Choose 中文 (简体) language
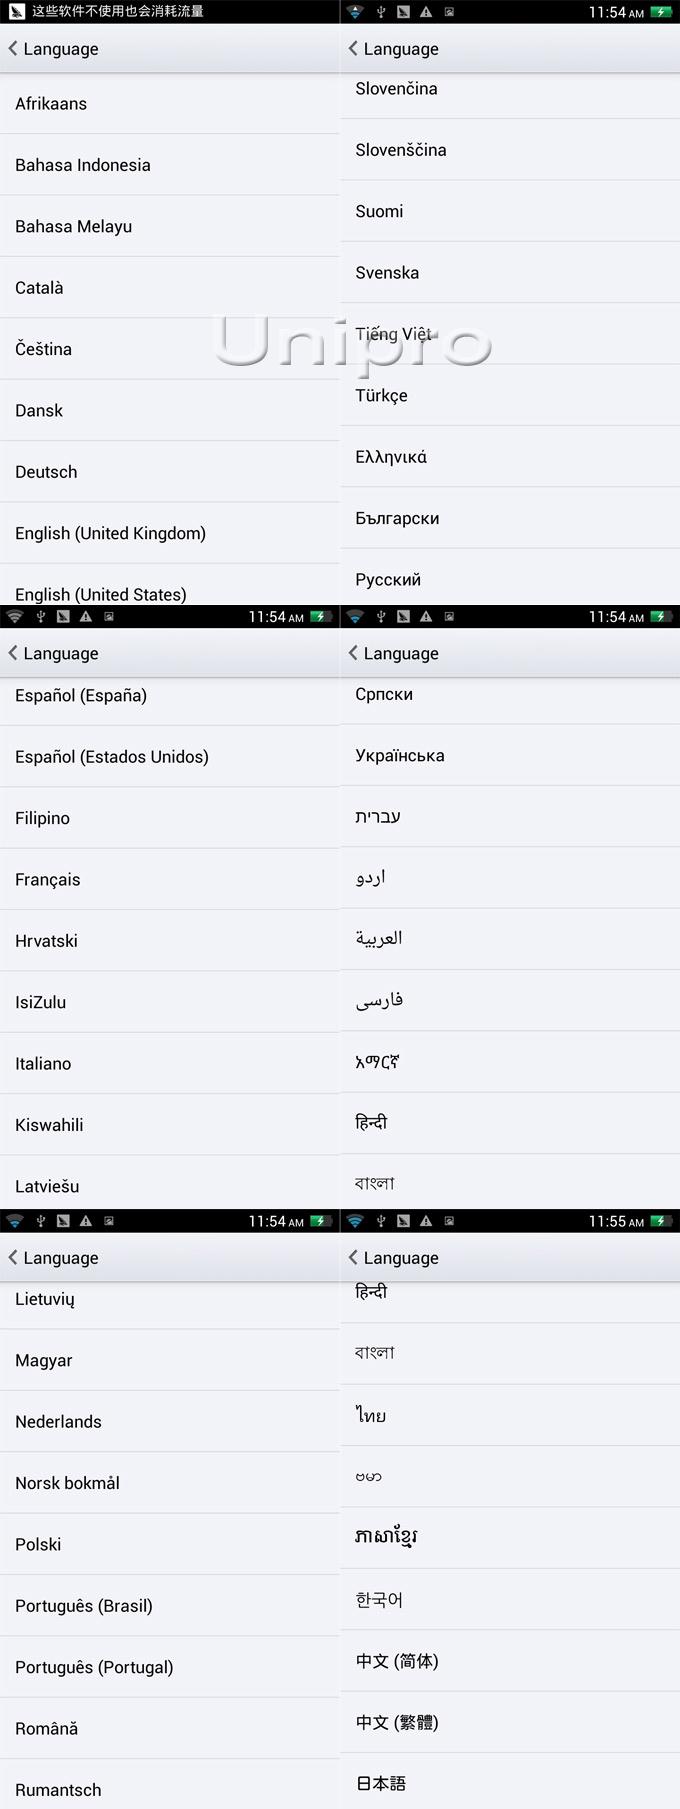 pos(510,1661)
